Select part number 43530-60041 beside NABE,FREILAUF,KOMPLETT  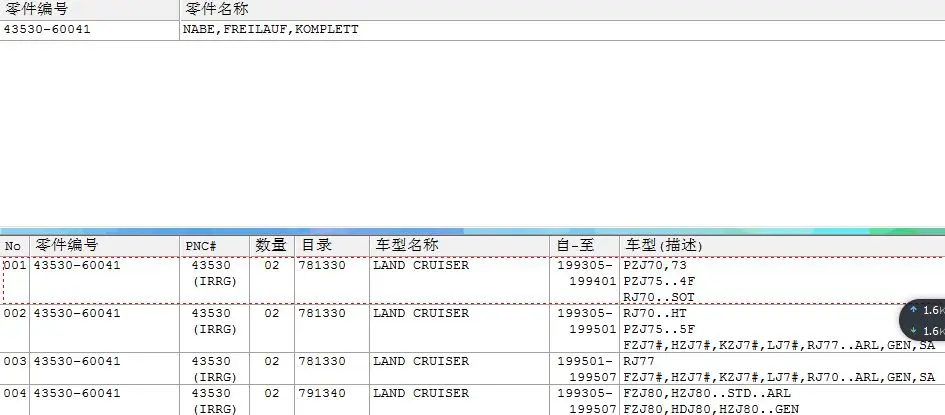click(90, 30)
